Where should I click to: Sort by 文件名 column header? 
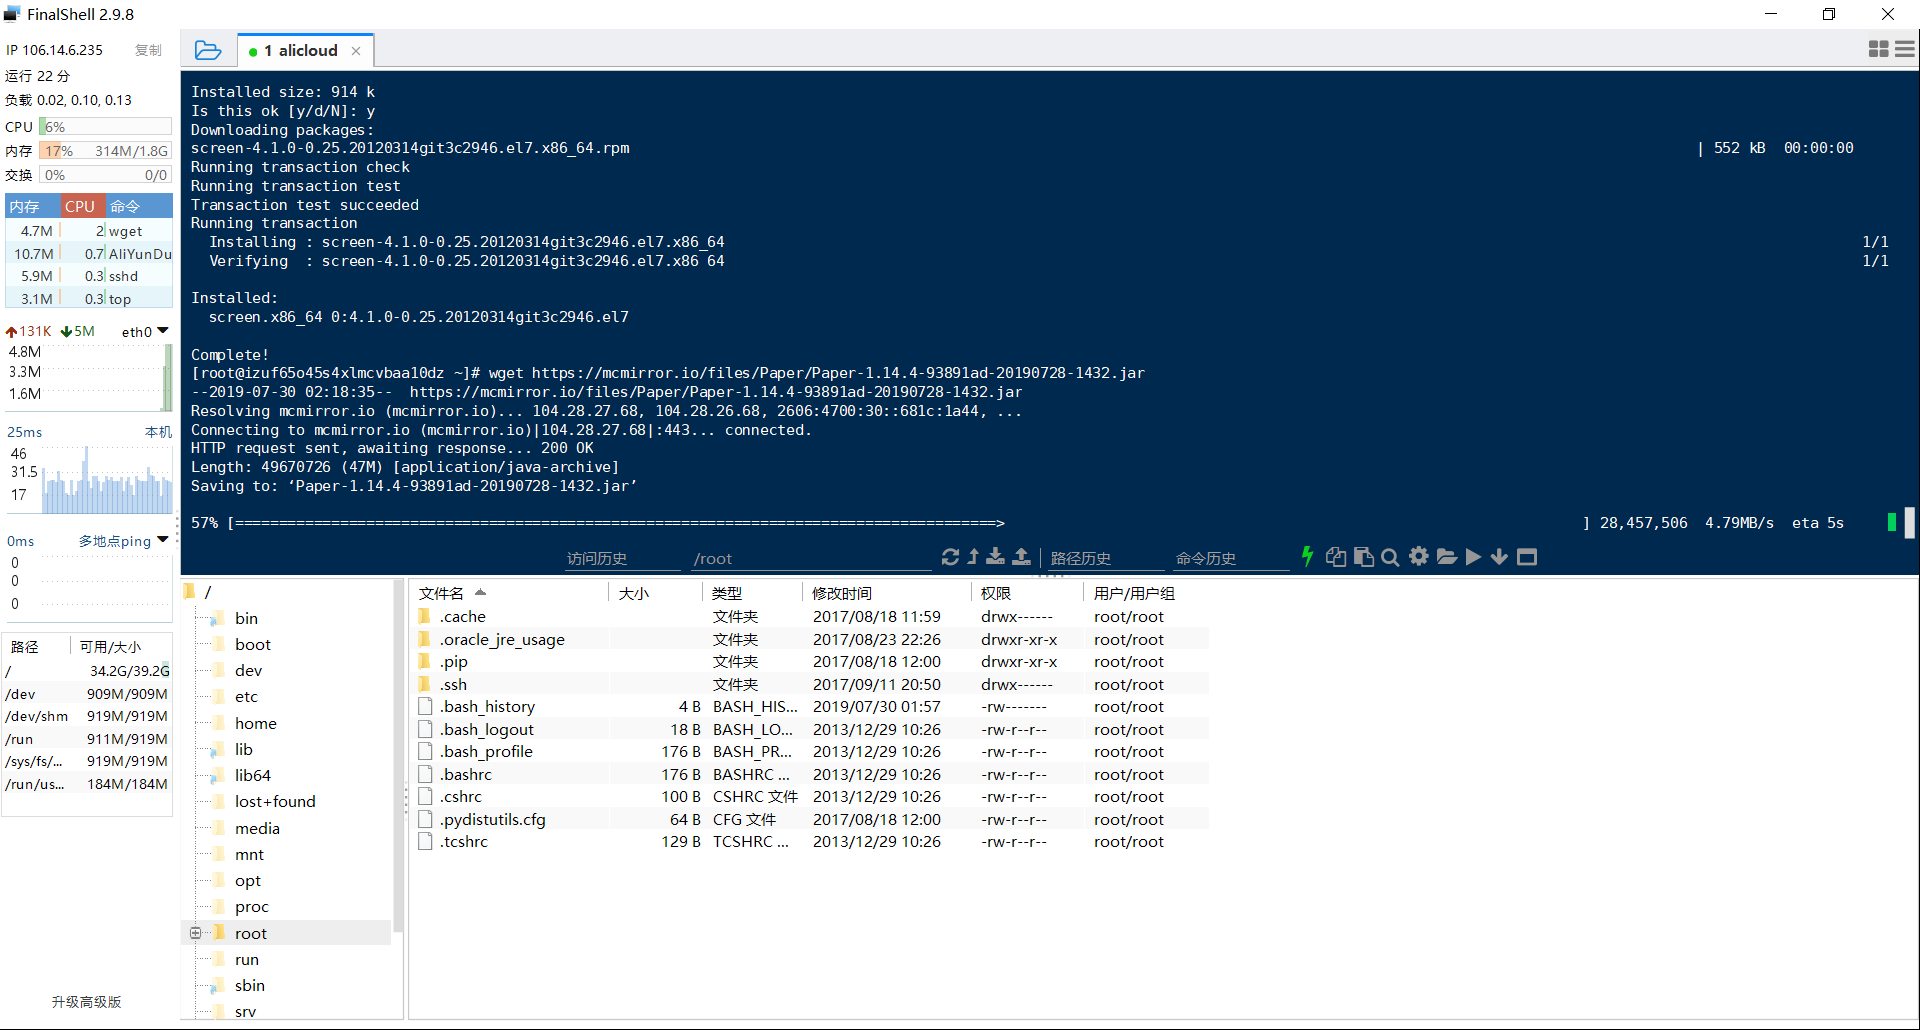click(x=510, y=593)
